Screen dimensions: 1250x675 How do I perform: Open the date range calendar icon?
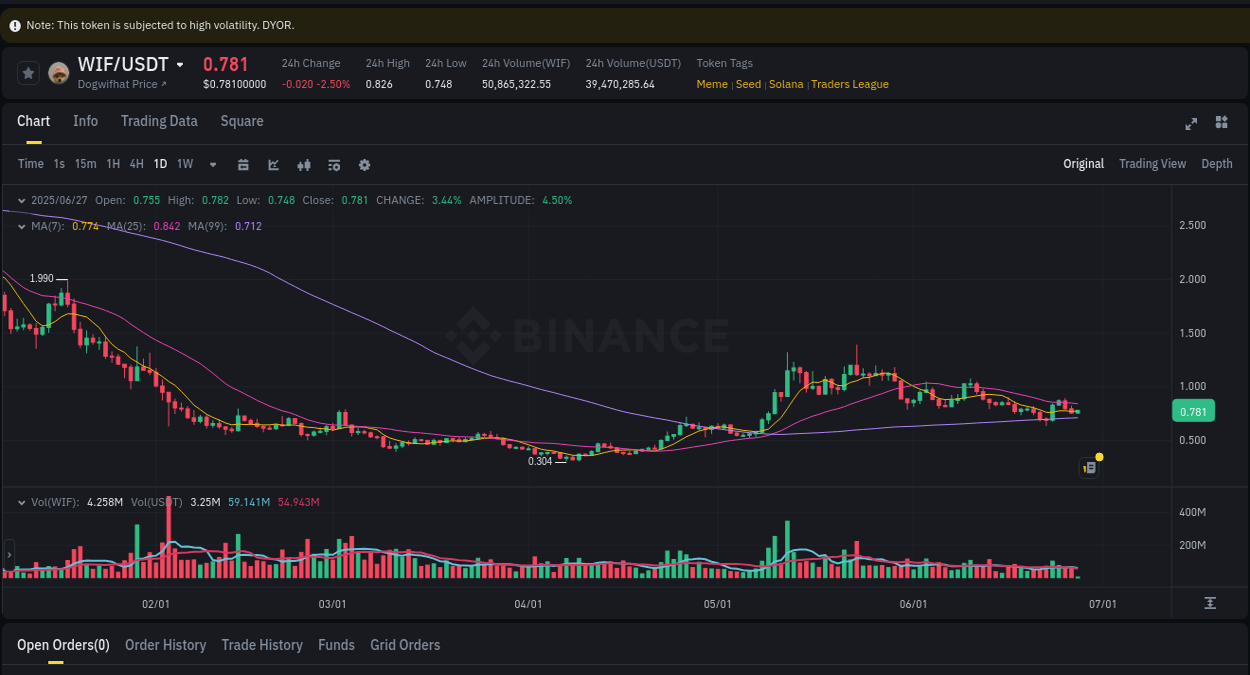[x=243, y=164]
